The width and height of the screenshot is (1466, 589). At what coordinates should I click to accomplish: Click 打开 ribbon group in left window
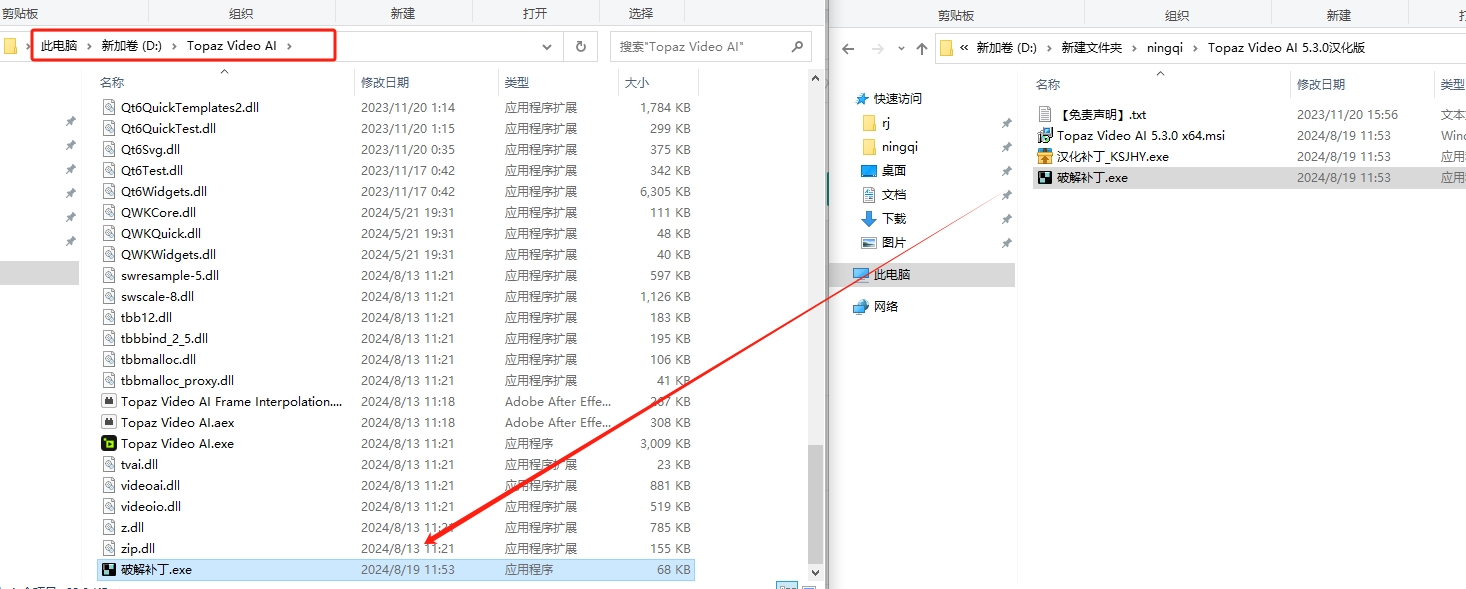tap(535, 13)
